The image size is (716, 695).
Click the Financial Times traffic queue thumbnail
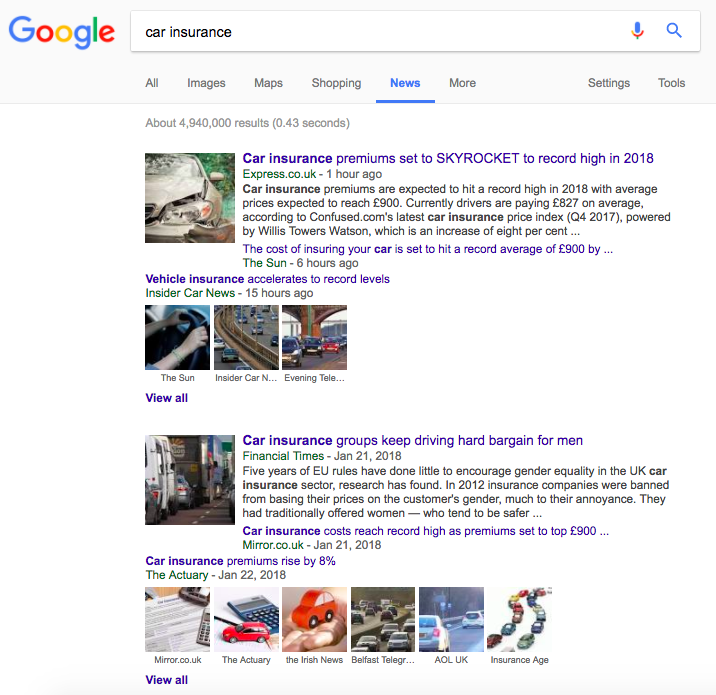coord(190,480)
